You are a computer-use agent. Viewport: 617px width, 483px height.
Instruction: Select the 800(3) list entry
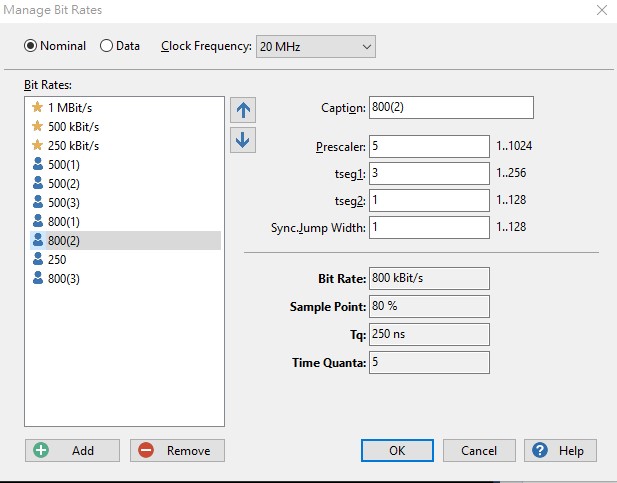[125, 278]
